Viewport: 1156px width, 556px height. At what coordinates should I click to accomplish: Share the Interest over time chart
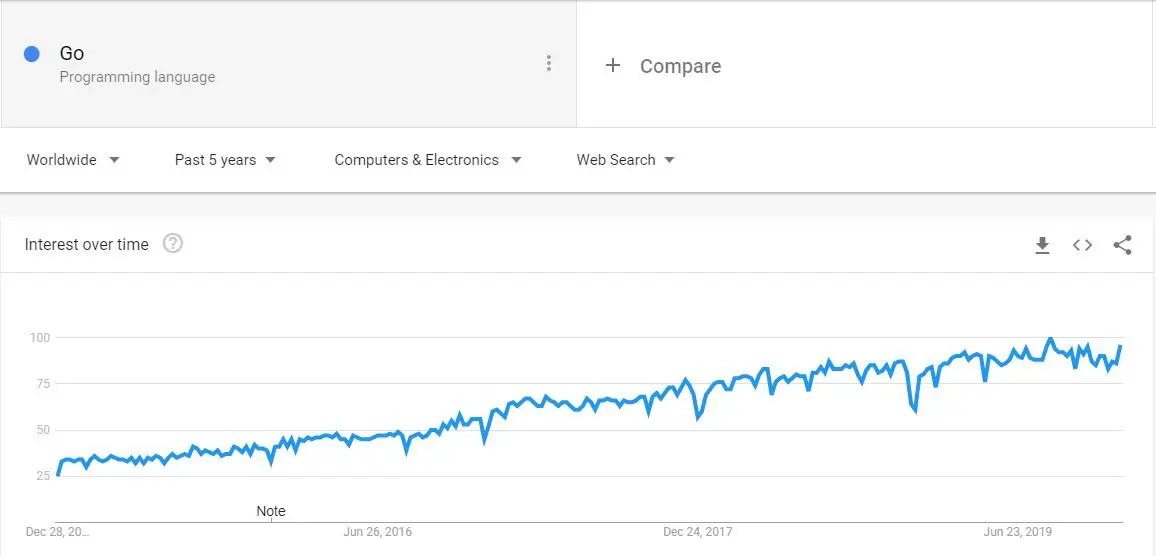click(x=1122, y=245)
